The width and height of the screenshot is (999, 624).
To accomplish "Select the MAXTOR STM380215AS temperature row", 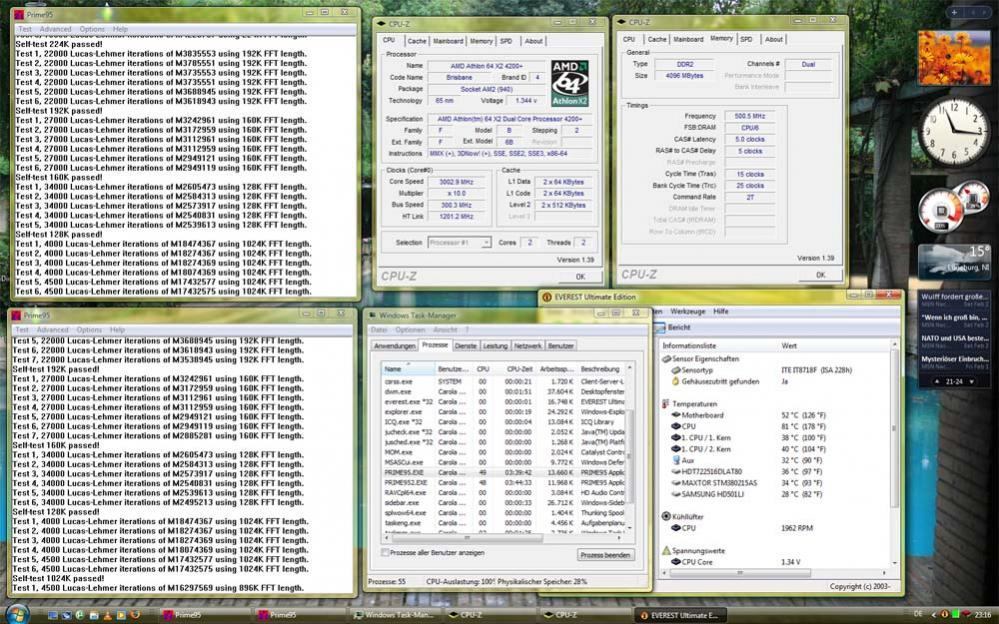I will tap(775, 483).
